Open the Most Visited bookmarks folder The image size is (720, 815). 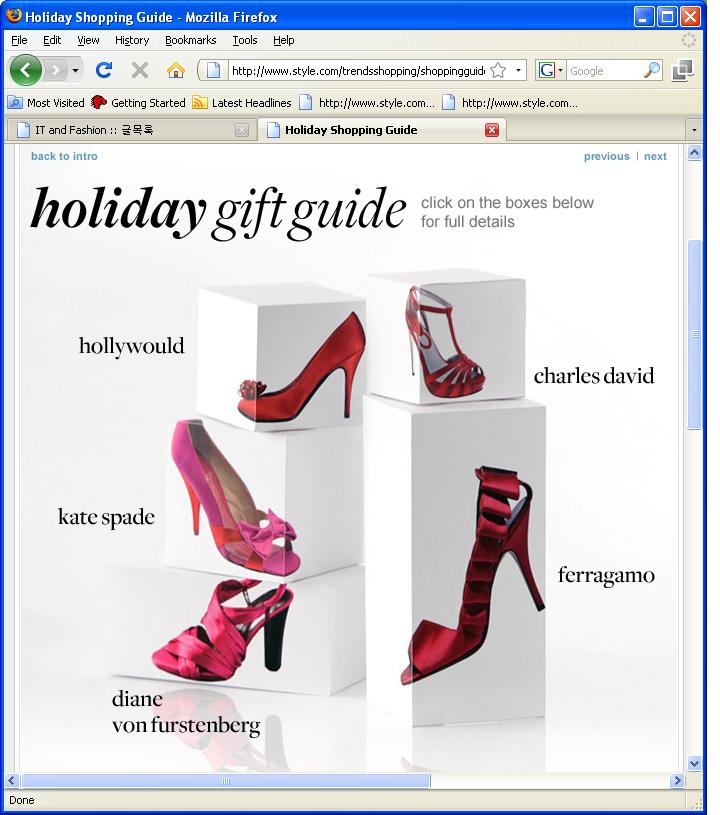click(x=46, y=103)
